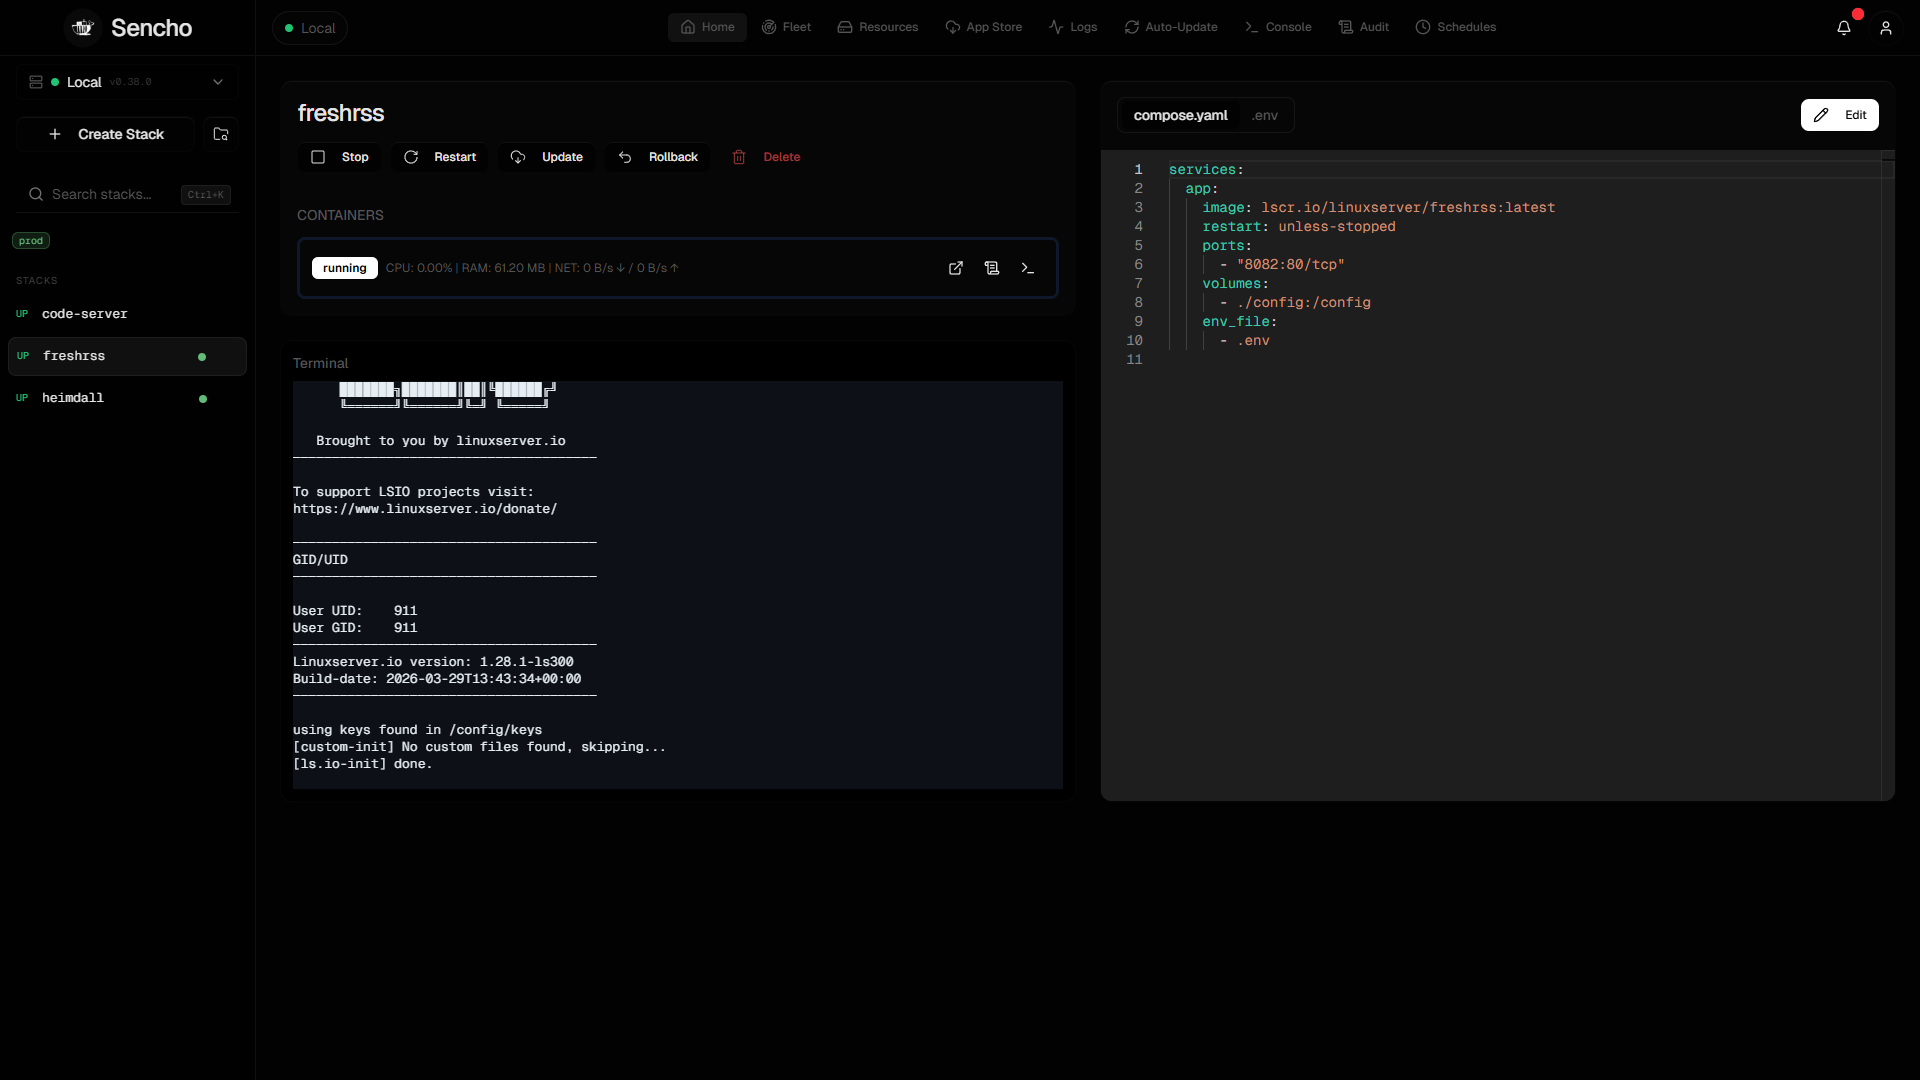
Task: Click the Edit button
Action: (1840, 115)
